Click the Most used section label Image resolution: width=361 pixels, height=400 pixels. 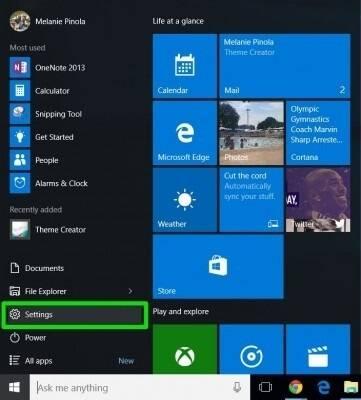click(x=27, y=48)
